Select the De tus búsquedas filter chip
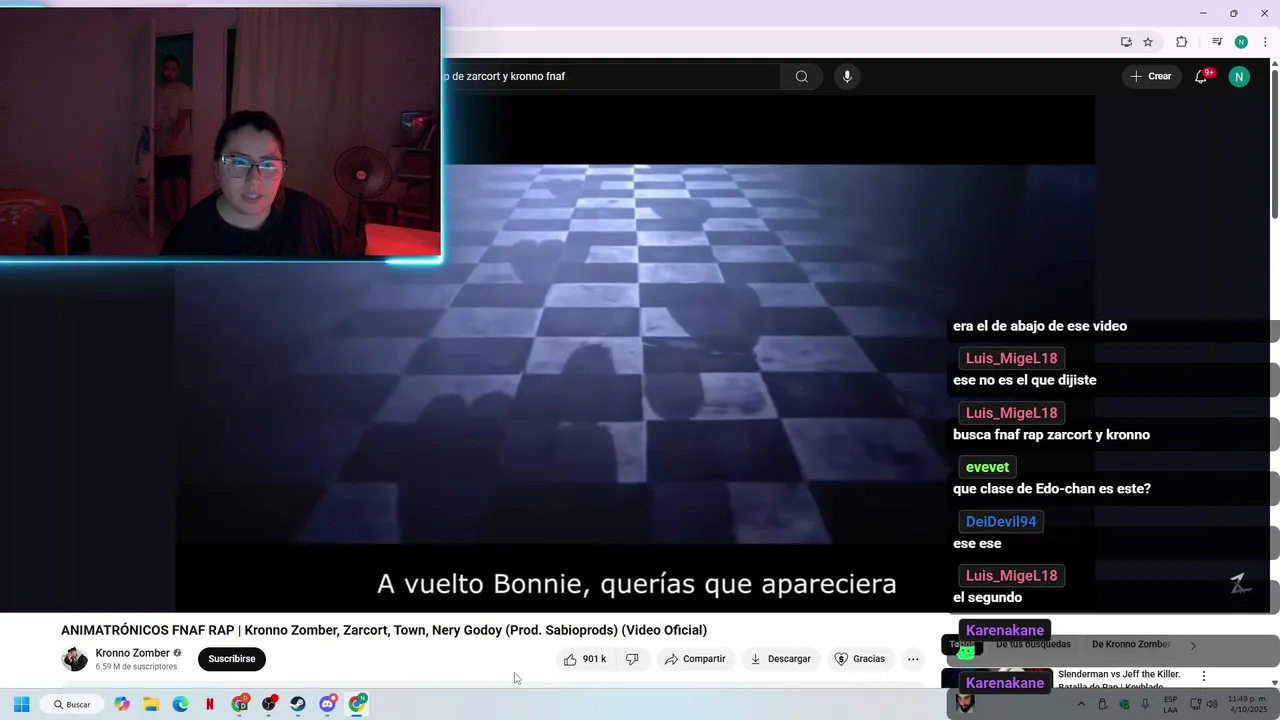 pyautogui.click(x=1033, y=645)
